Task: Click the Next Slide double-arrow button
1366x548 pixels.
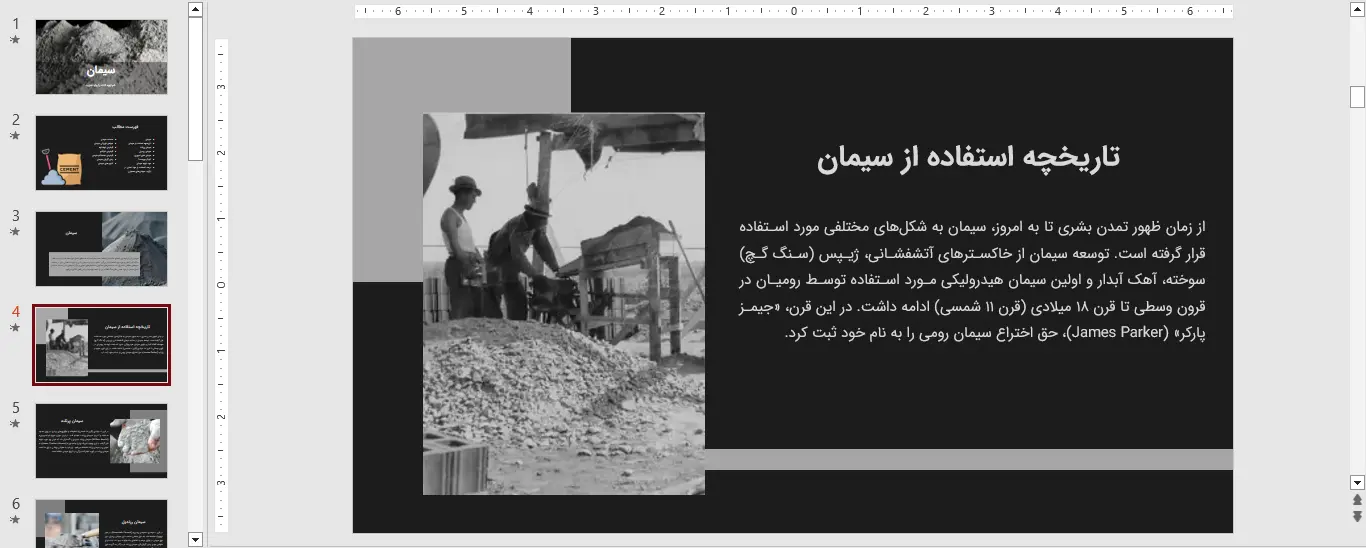Action: [x=1357, y=516]
